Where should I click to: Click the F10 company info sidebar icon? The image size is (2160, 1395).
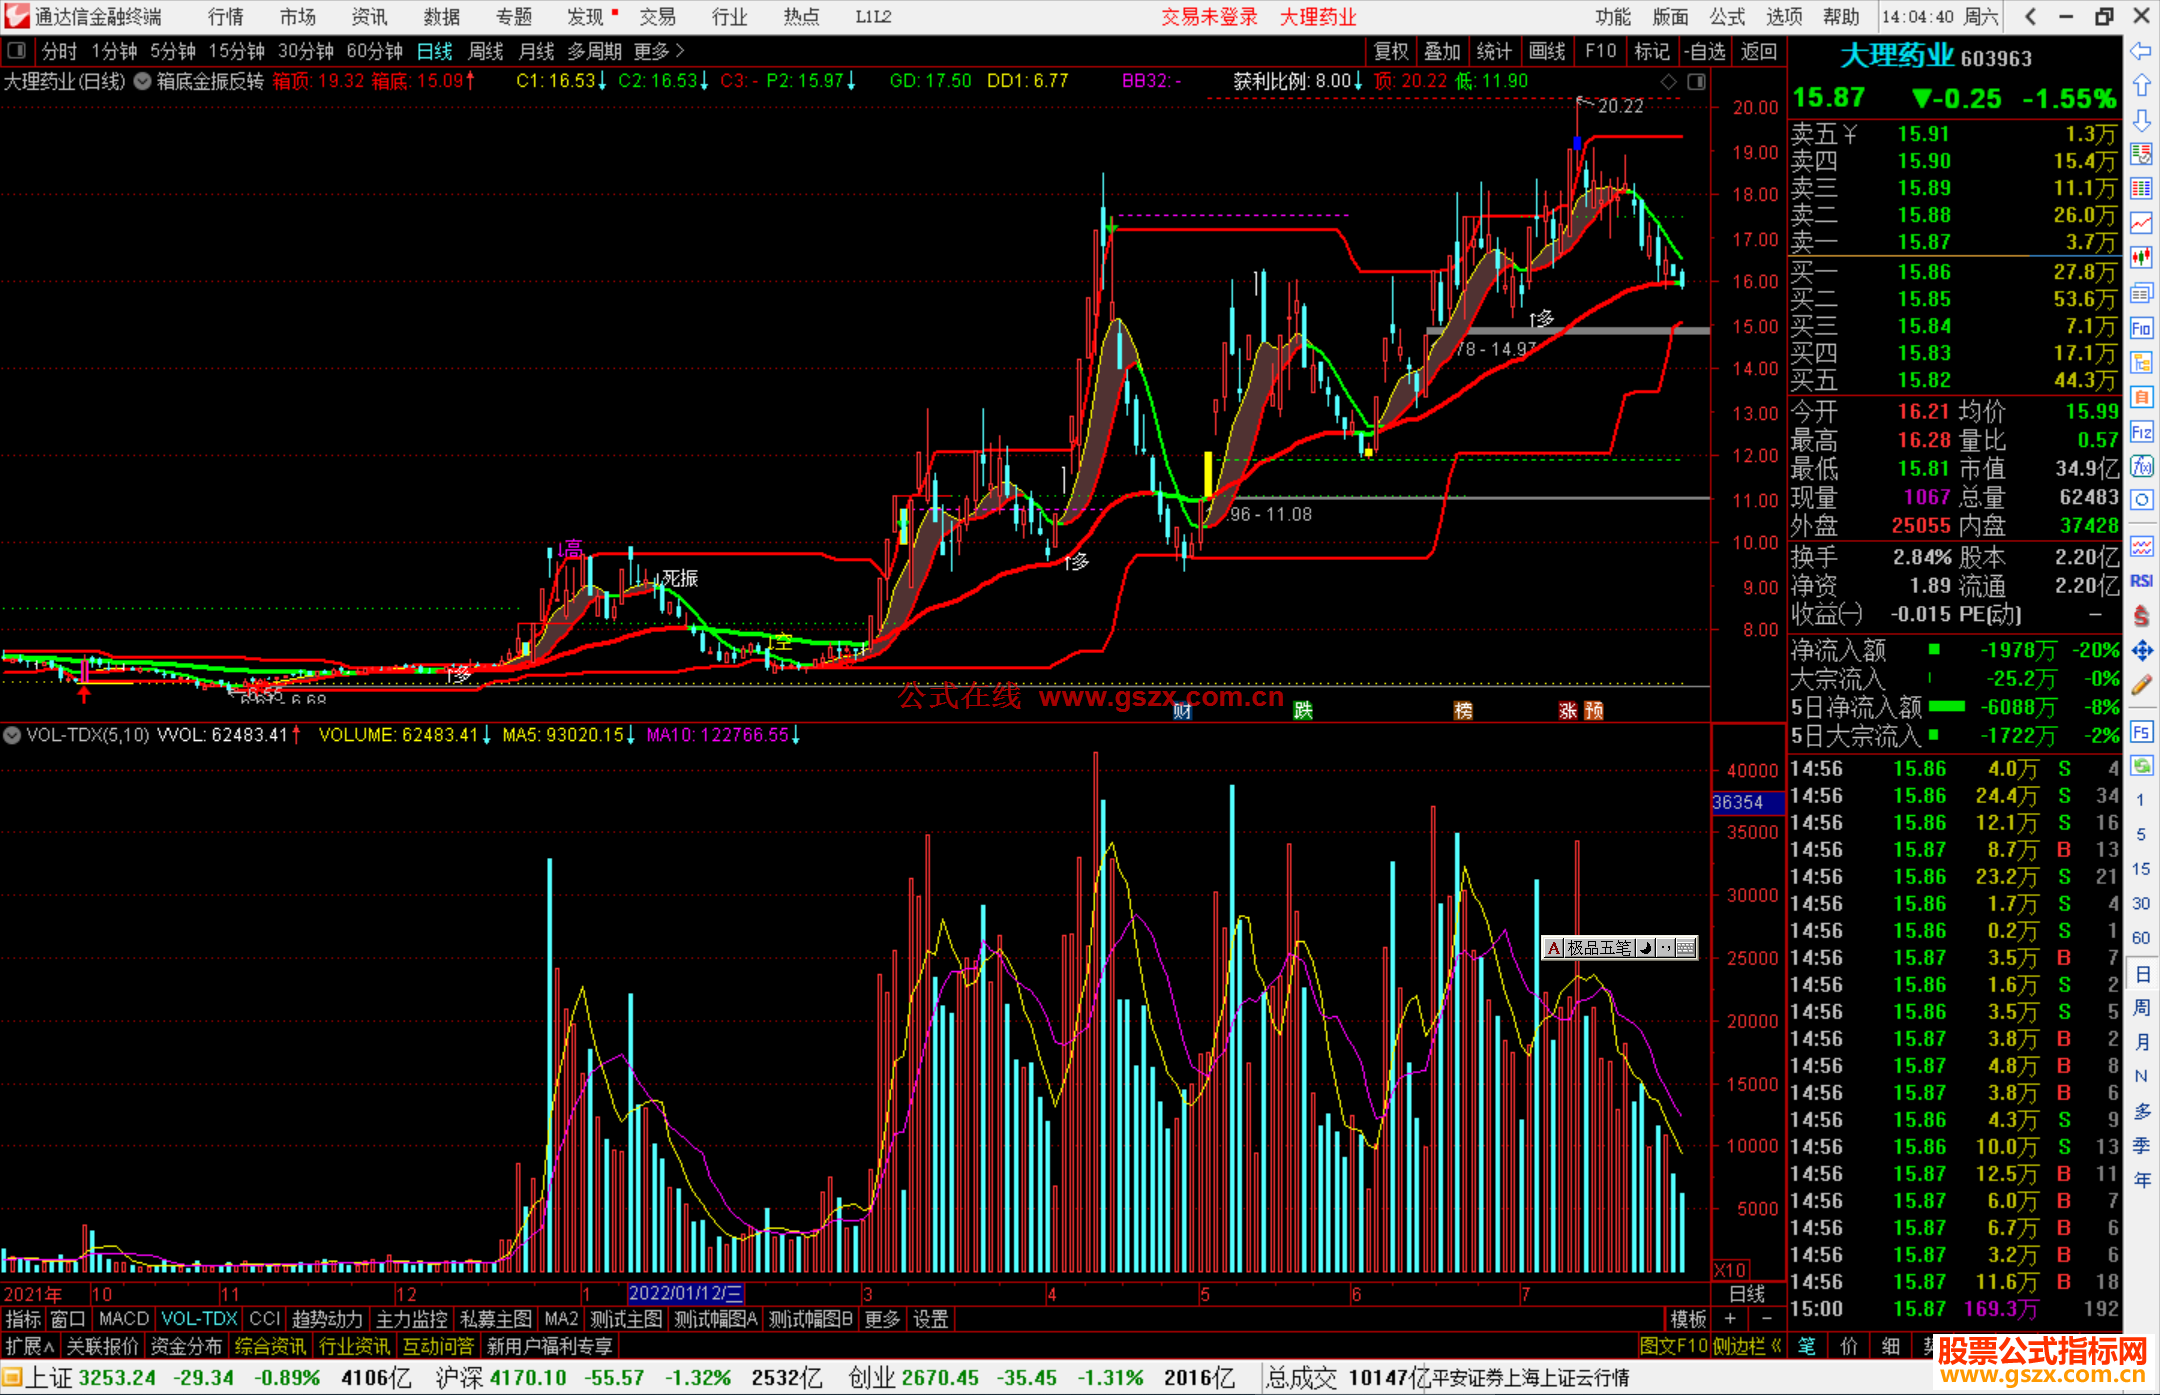[2141, 328]
